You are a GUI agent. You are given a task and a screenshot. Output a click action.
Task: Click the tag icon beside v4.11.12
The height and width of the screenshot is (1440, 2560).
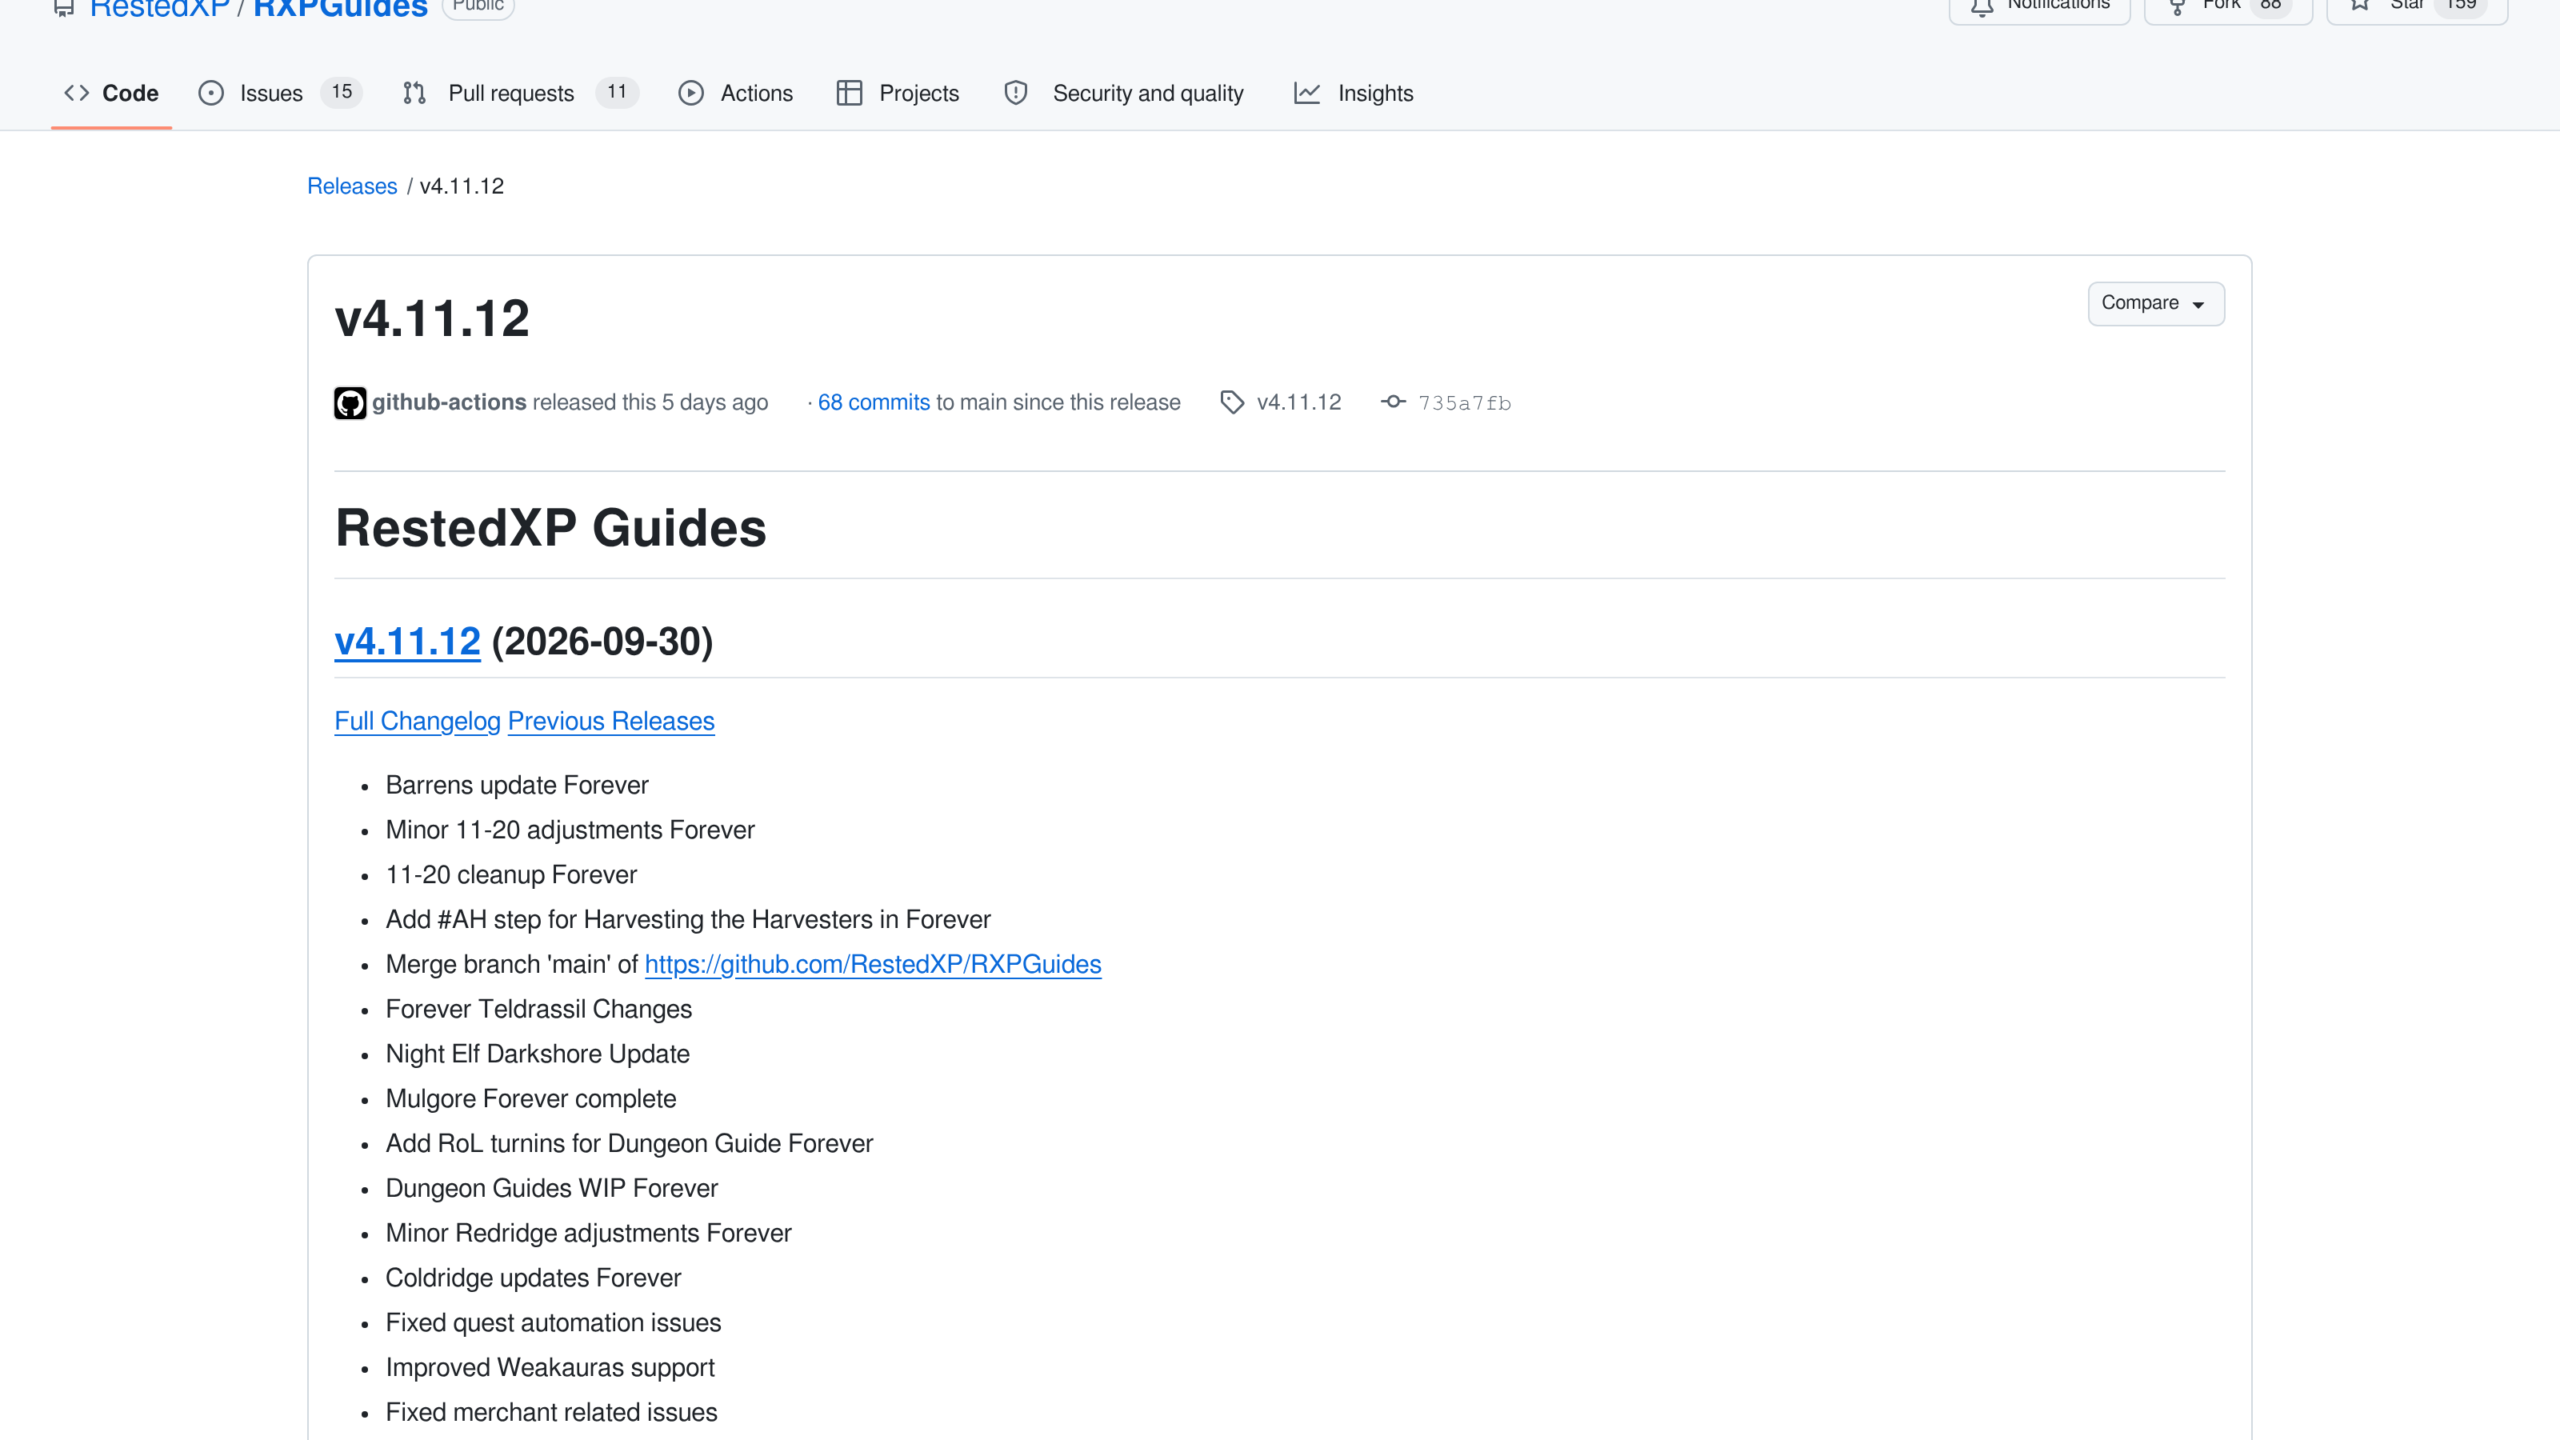click(1232, 402)
